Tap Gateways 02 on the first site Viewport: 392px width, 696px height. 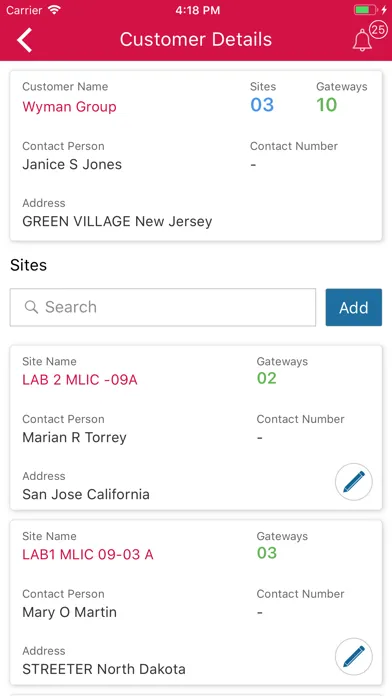point(267,378)
